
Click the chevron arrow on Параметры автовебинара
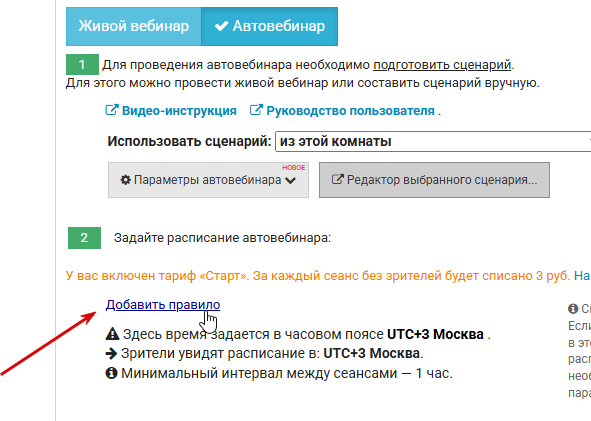tap(291, 181)
